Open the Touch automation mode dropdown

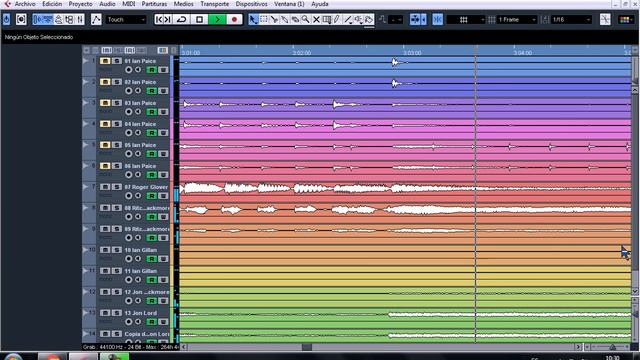pos(126,19)
